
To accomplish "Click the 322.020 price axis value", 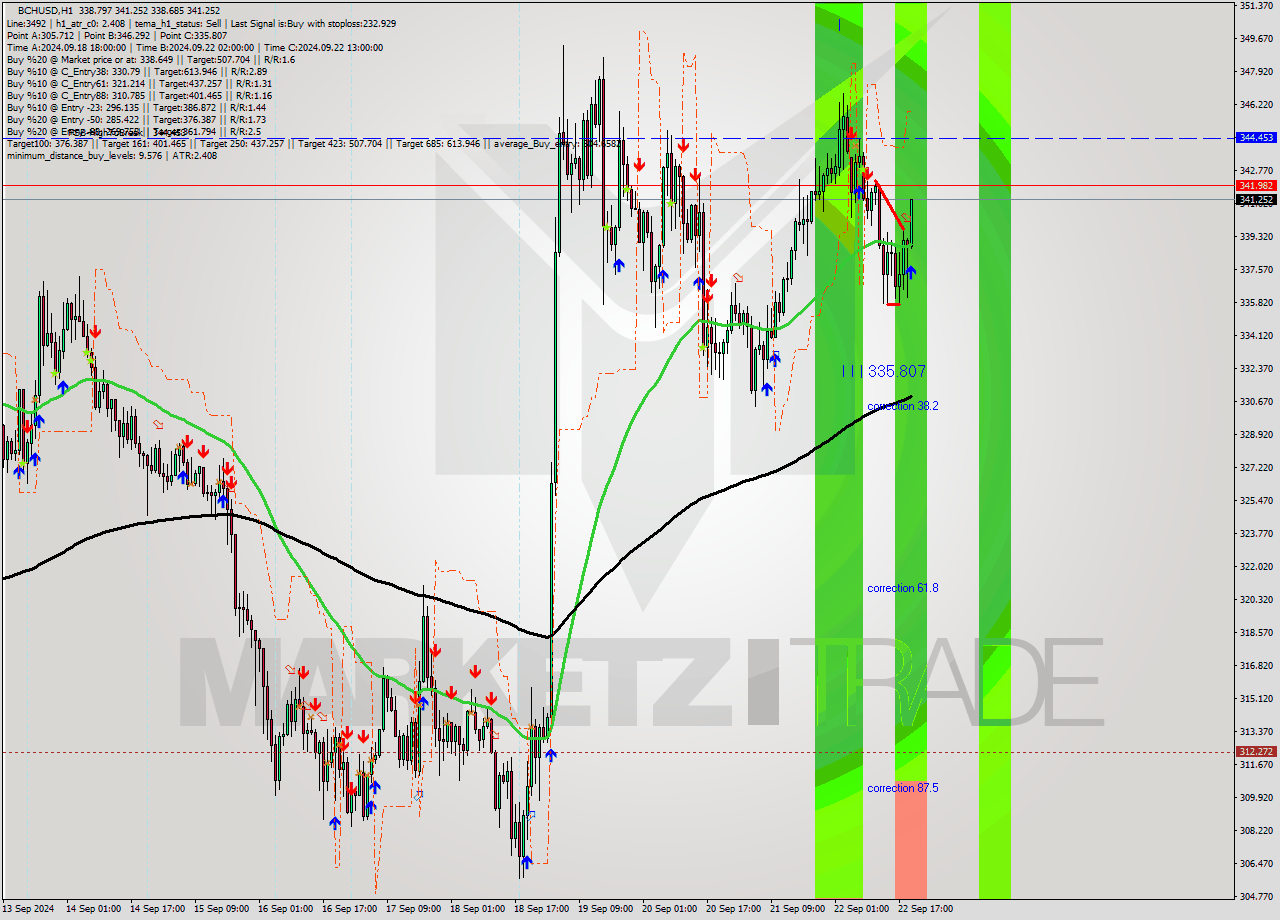I will pyautogui.click(x=1256, y=567).
